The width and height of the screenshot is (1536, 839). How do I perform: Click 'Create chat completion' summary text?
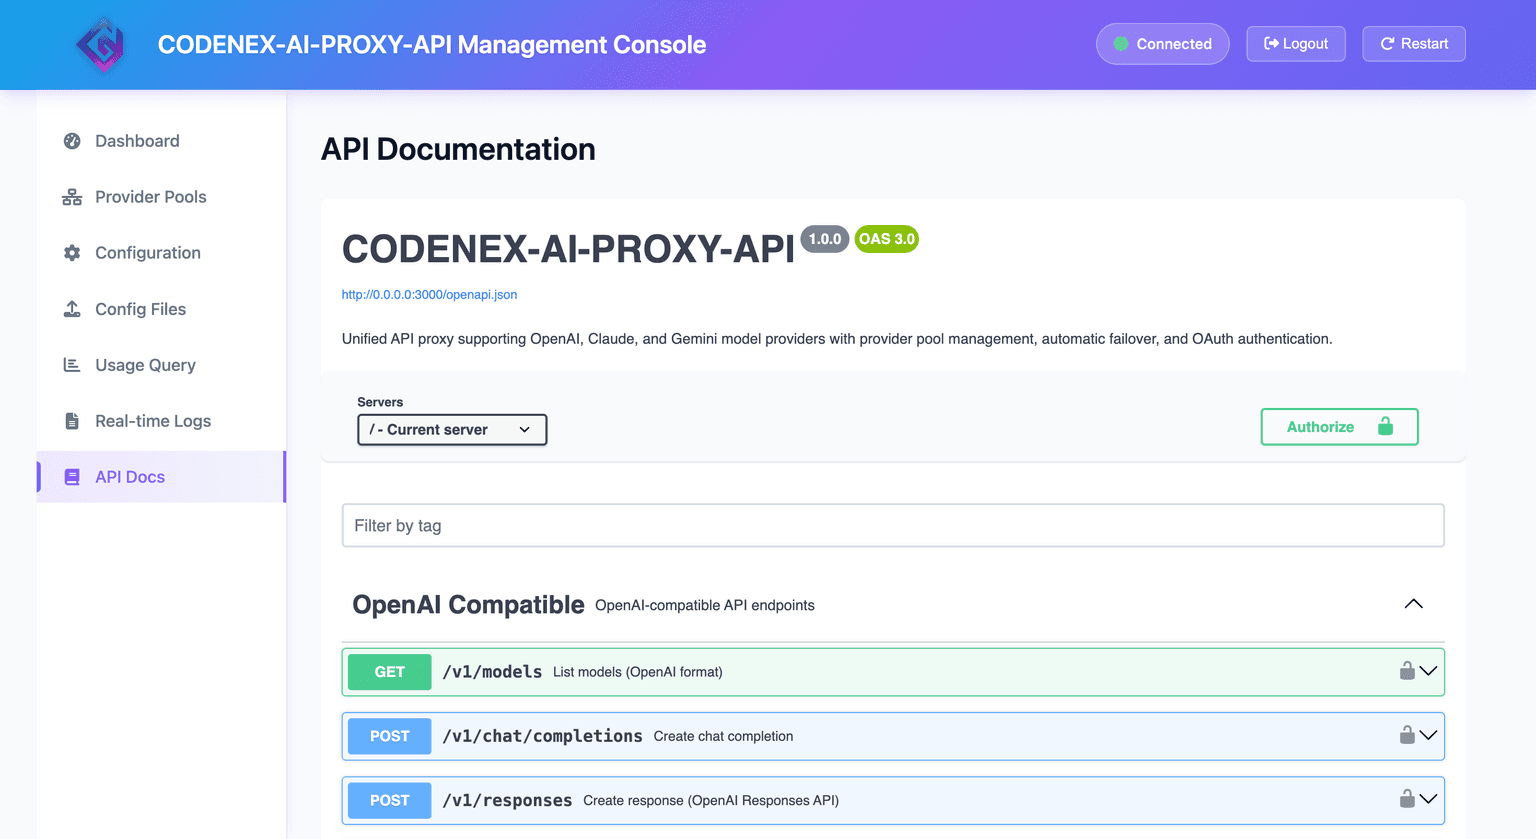(723, 736)
